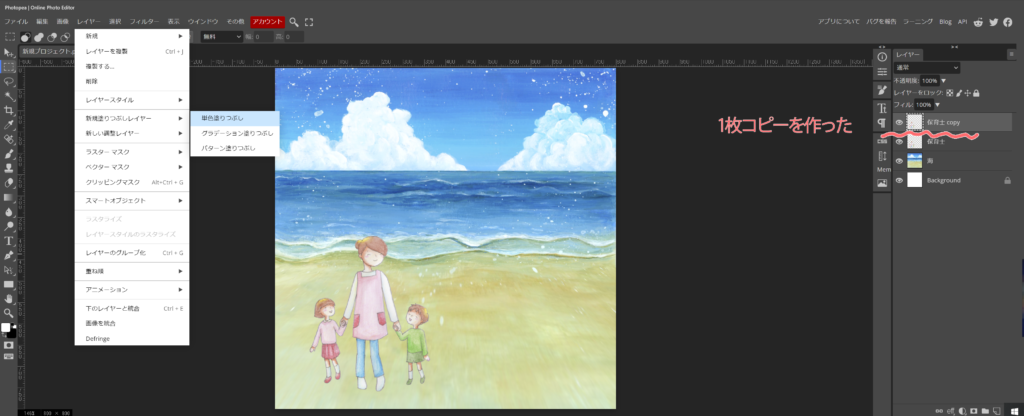Click the Zoom magnifier tool in left toolbar
Screen dimensions: 1024x416
click(x=9, y=312)
